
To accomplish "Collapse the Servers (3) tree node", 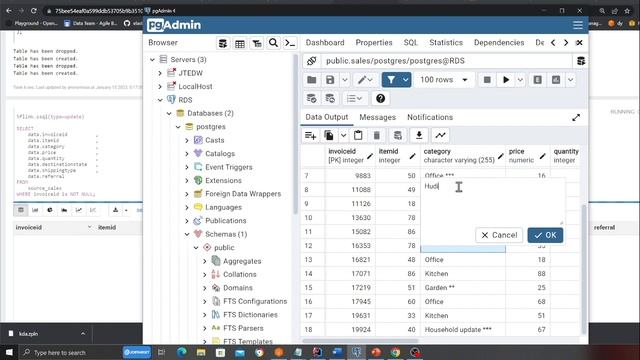I will [152, 60].
